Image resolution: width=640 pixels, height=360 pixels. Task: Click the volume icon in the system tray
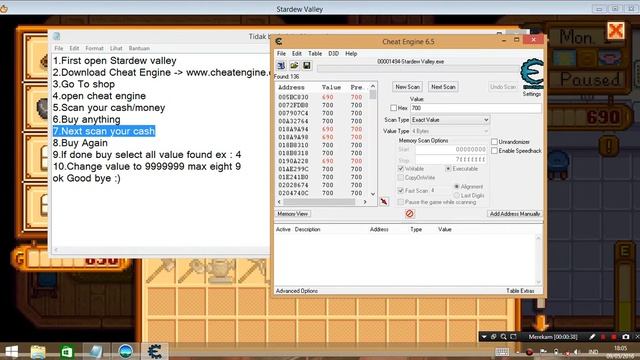tap(577, 352)
